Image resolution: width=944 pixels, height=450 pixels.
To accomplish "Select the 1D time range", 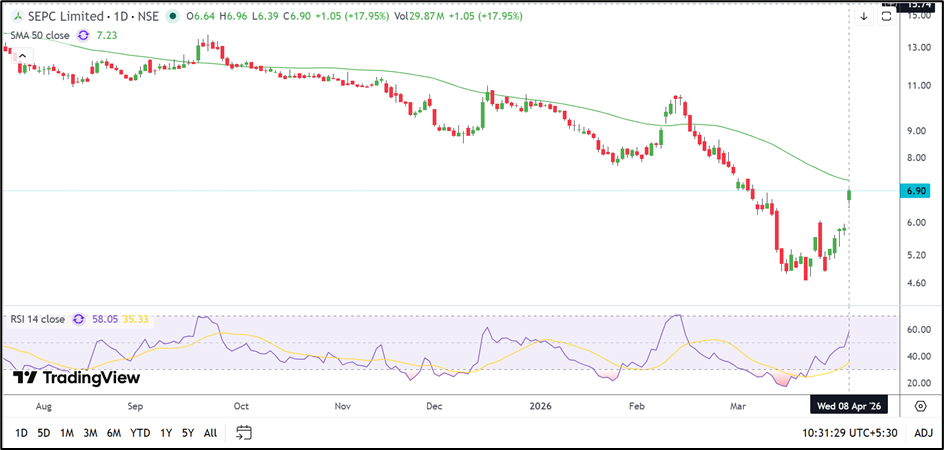I will 21,432.
